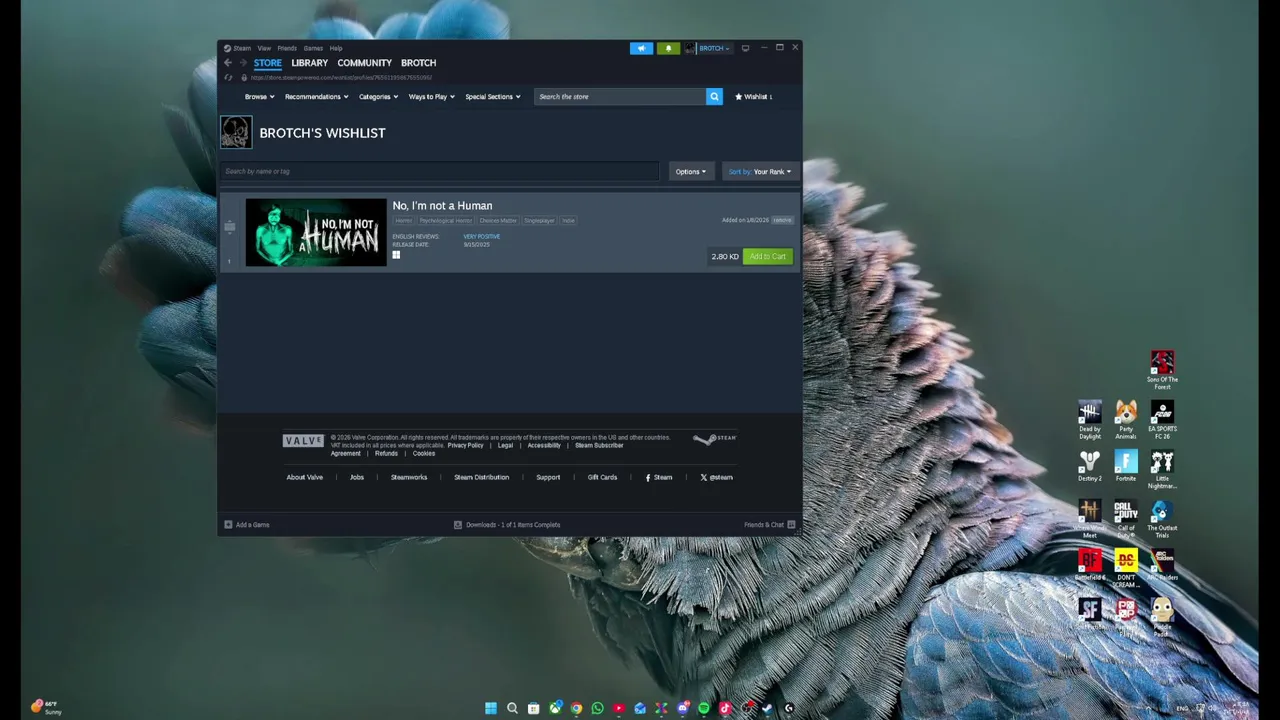Open the About Valve footer link
This screenshot has height=720, width=1280.
click(304, 478)
